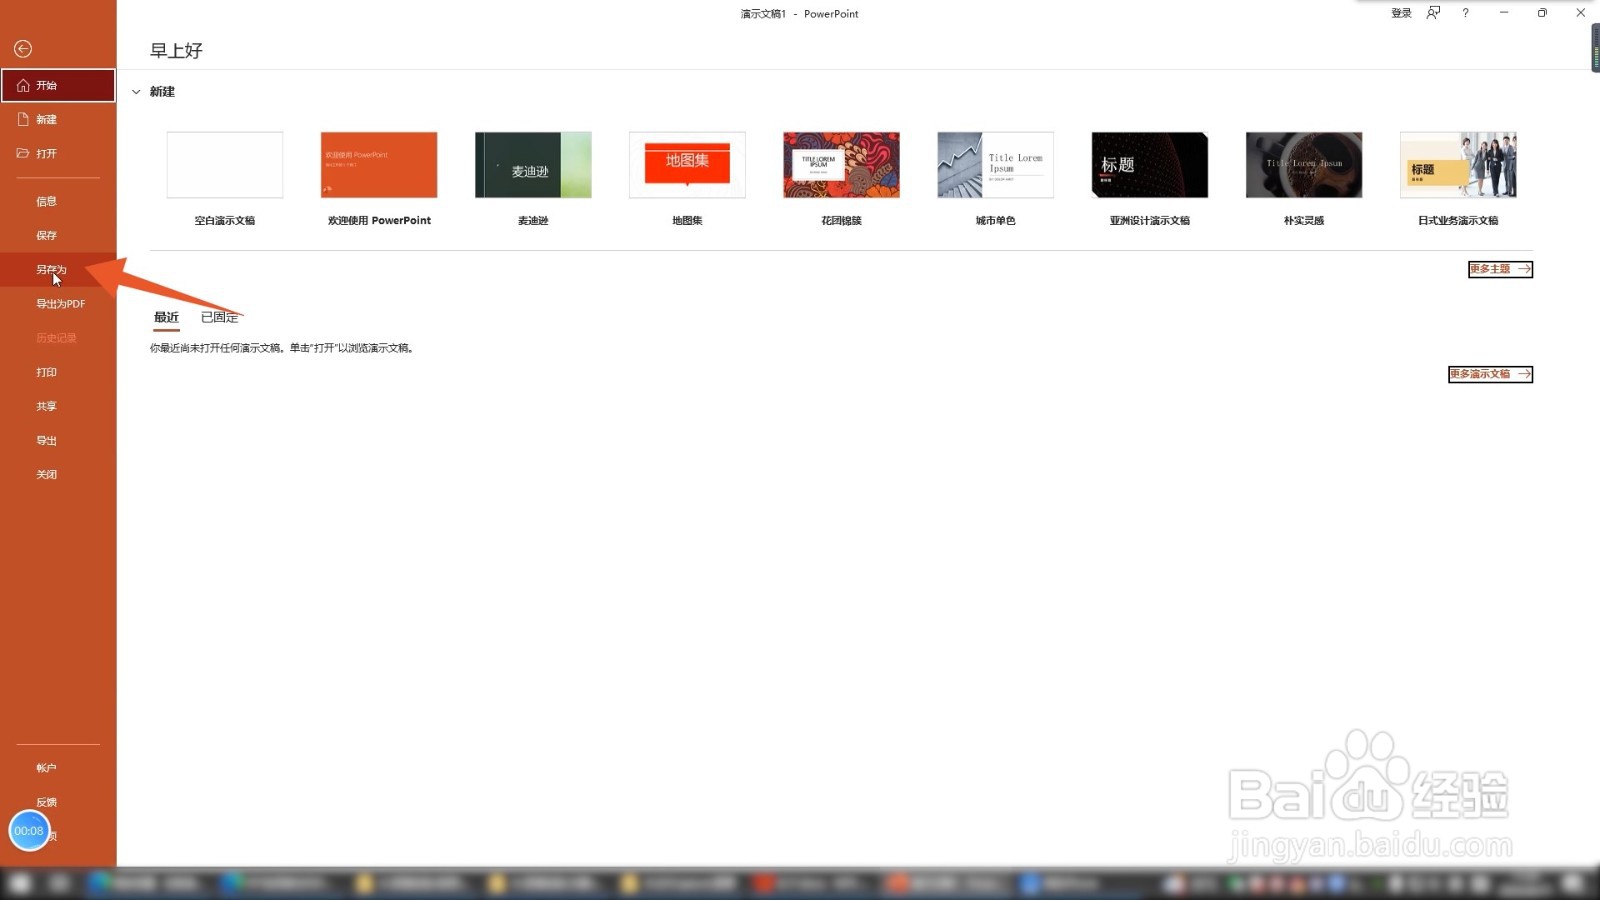Screen dimensions: 1600x900
Task: Select the 欢迎使用 PowerPoint template thumbnail
Action: click(x=379, y=165)
